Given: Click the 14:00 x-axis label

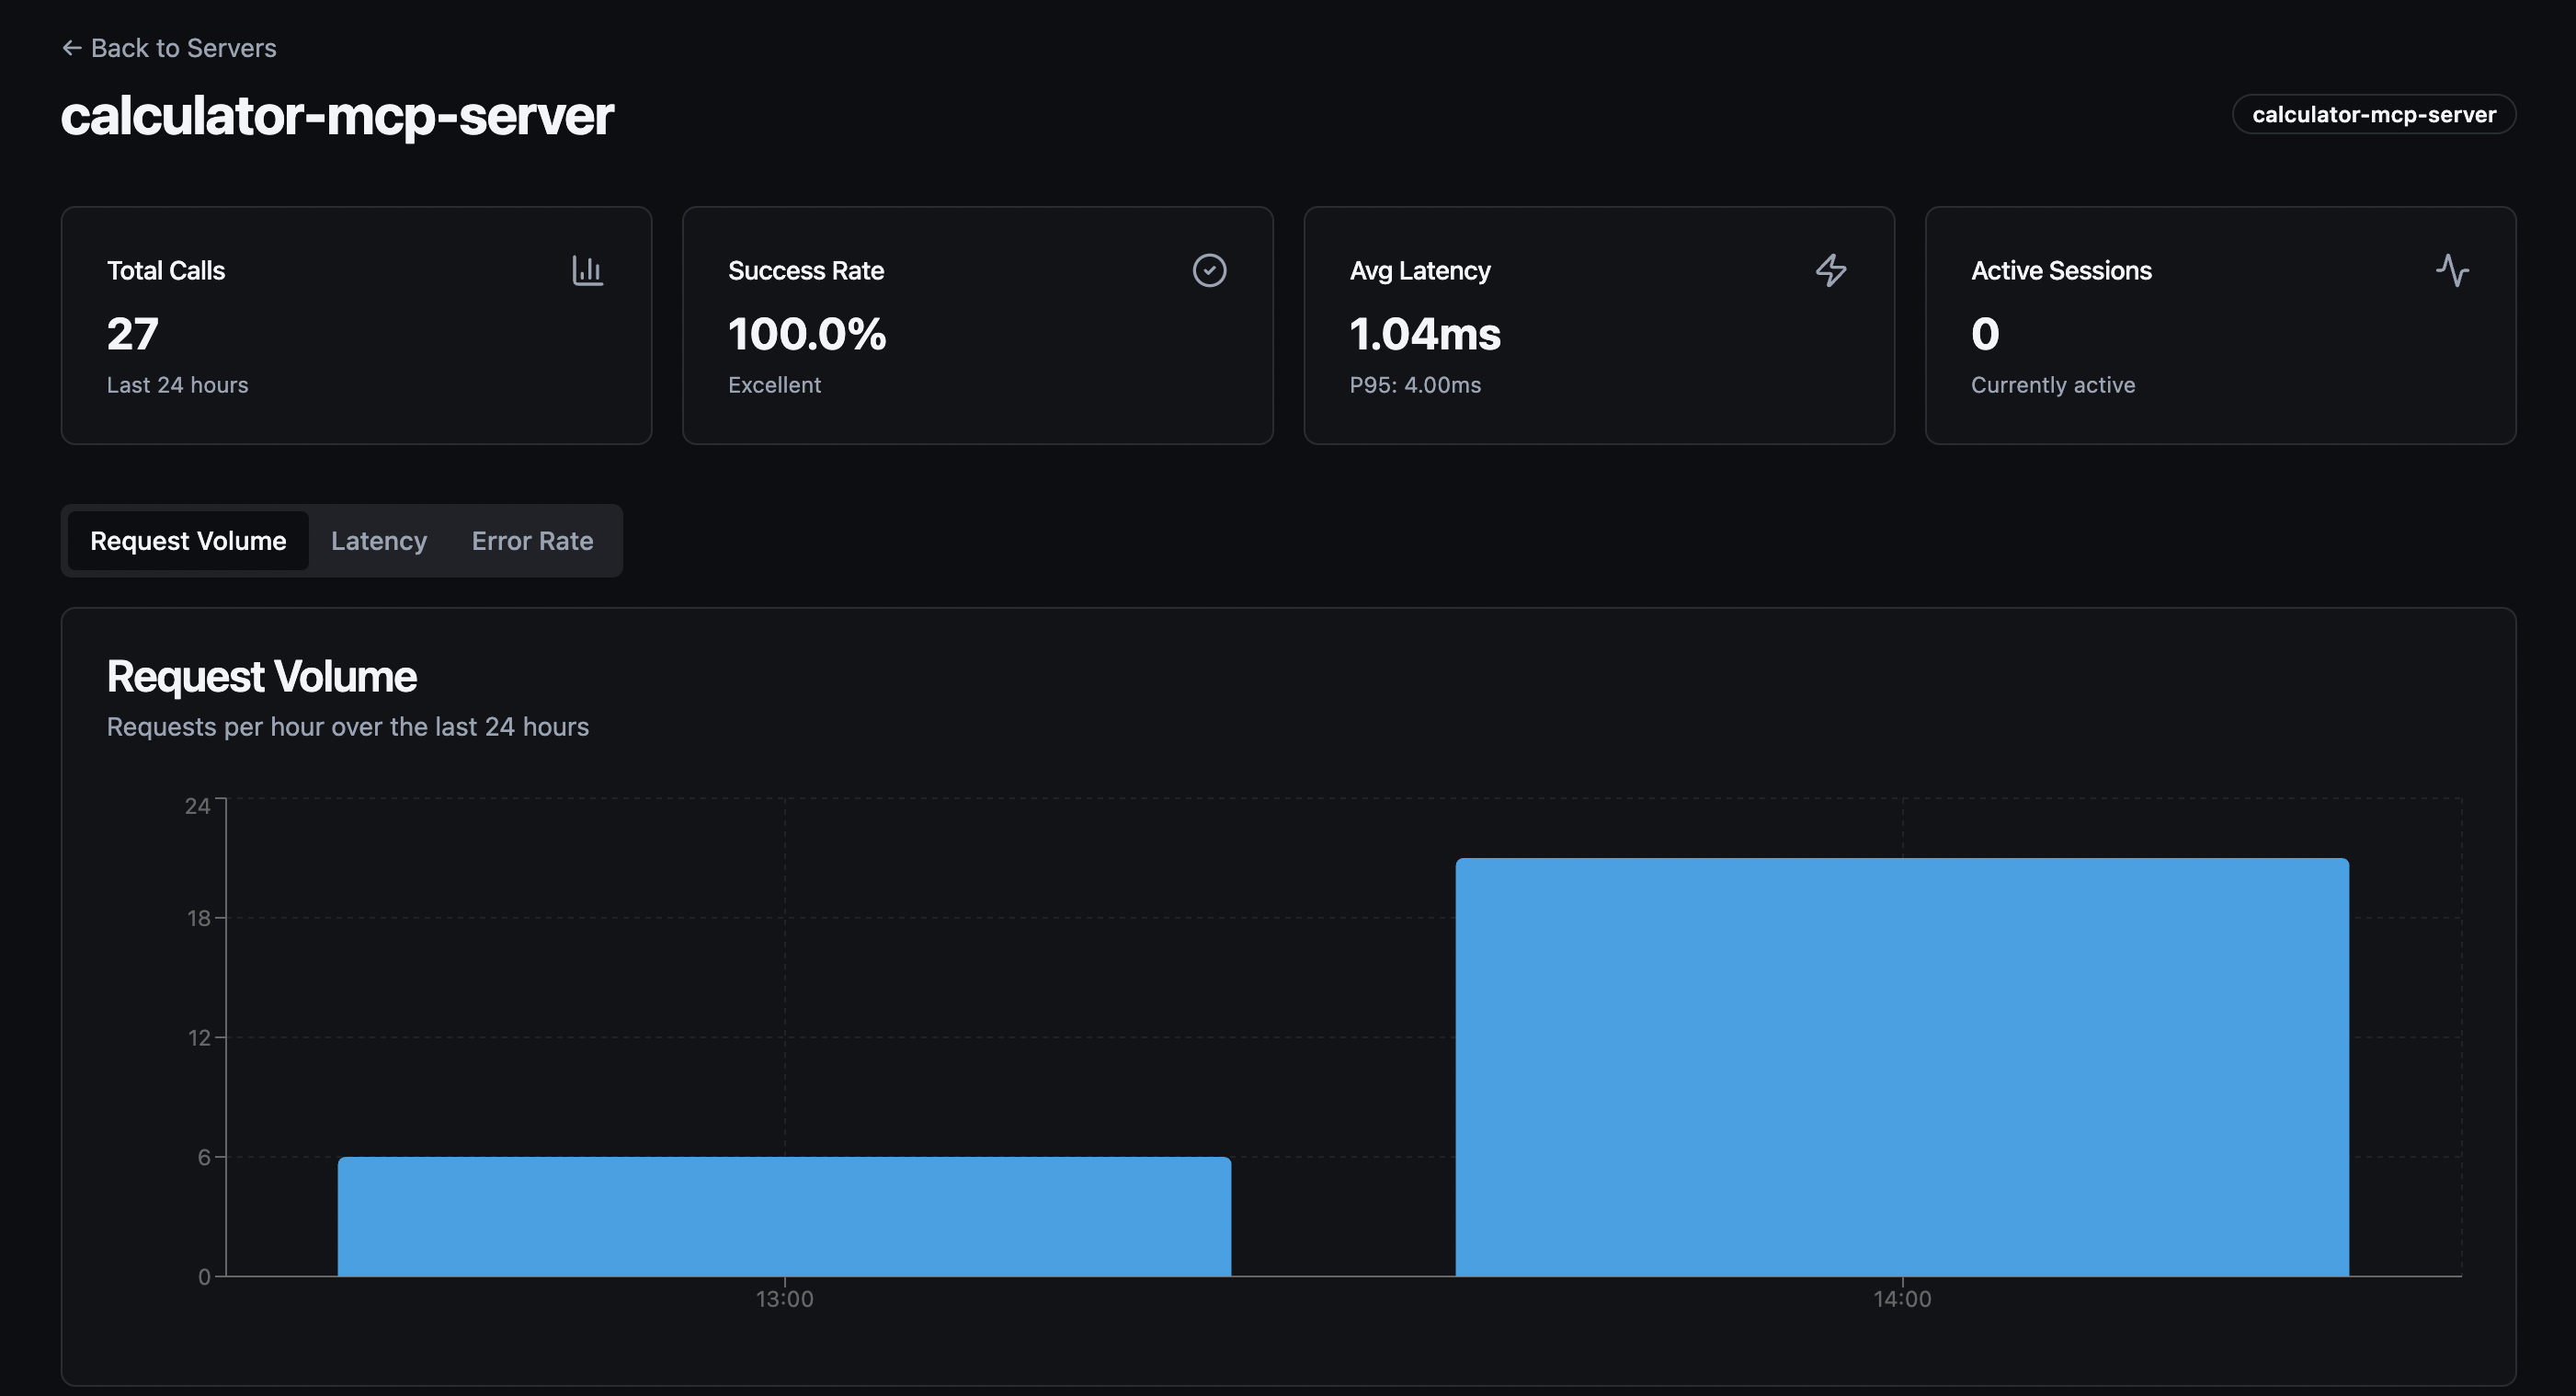Looking at the screenshot, I should (x=1902, y=1299).
